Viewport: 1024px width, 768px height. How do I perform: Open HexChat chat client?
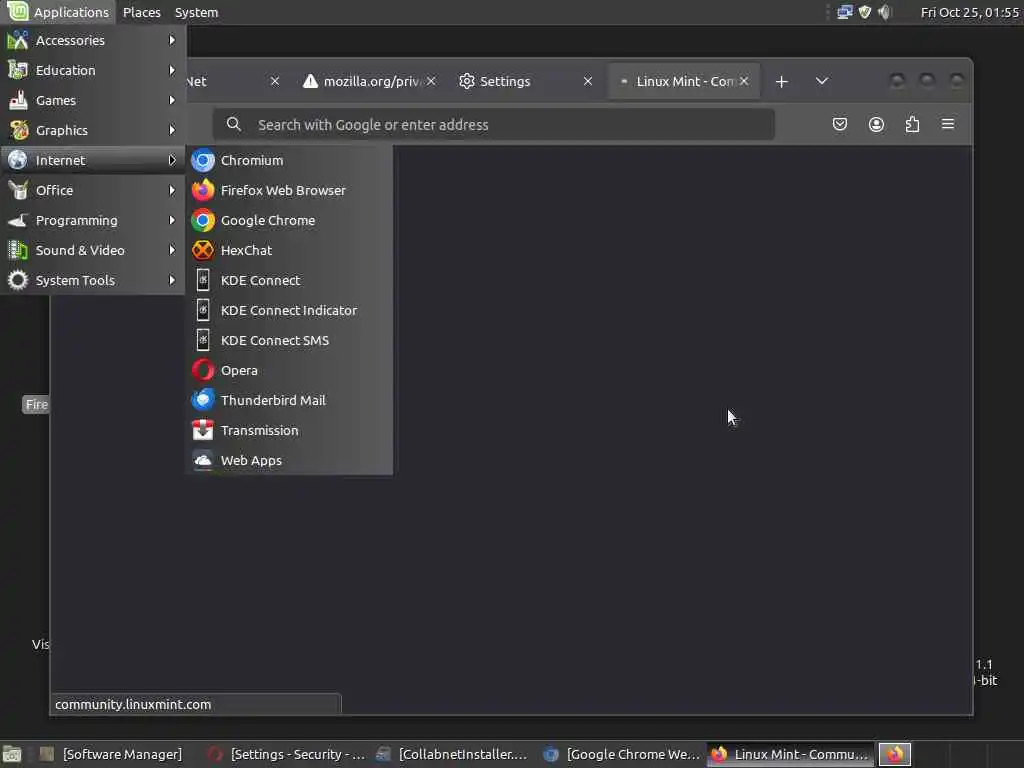coord(289,250)
